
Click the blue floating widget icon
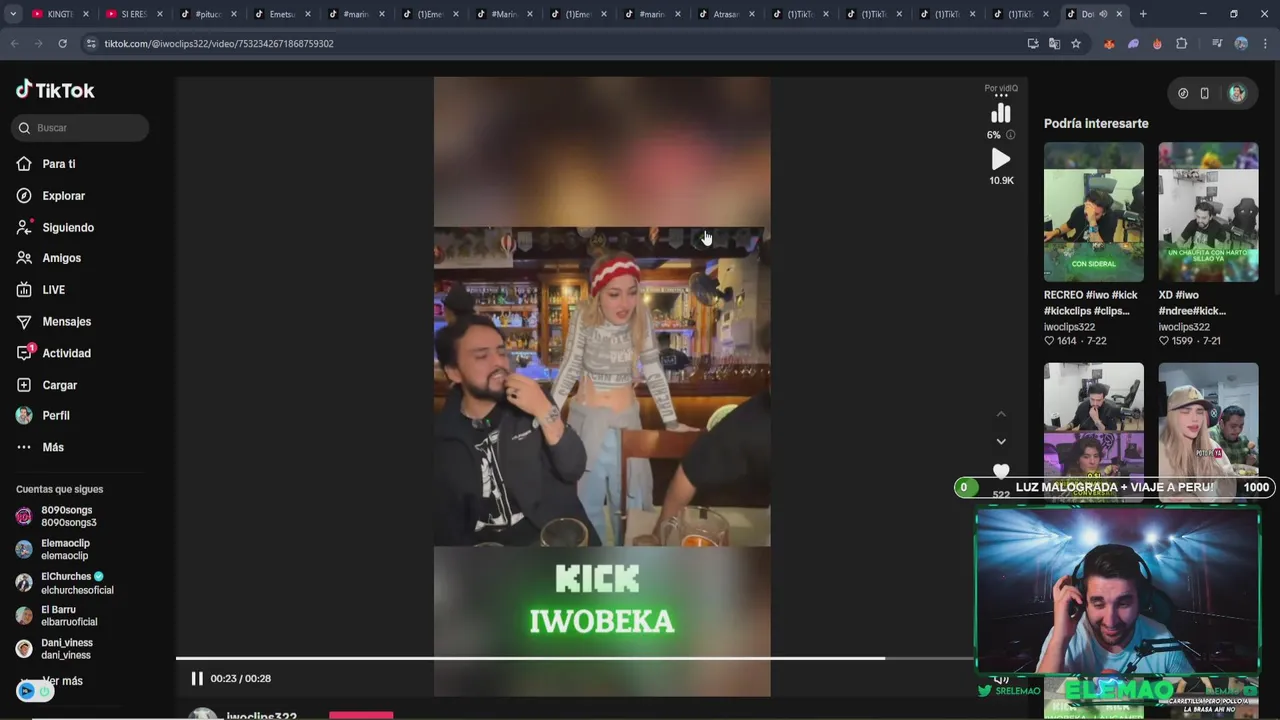pyautogui.click(x=27, y=691)
